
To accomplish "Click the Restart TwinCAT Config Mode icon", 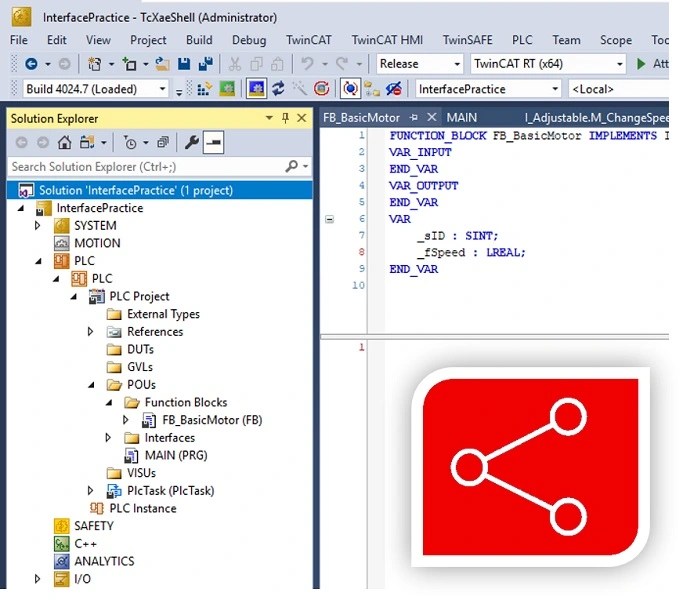I will (256, 89).
